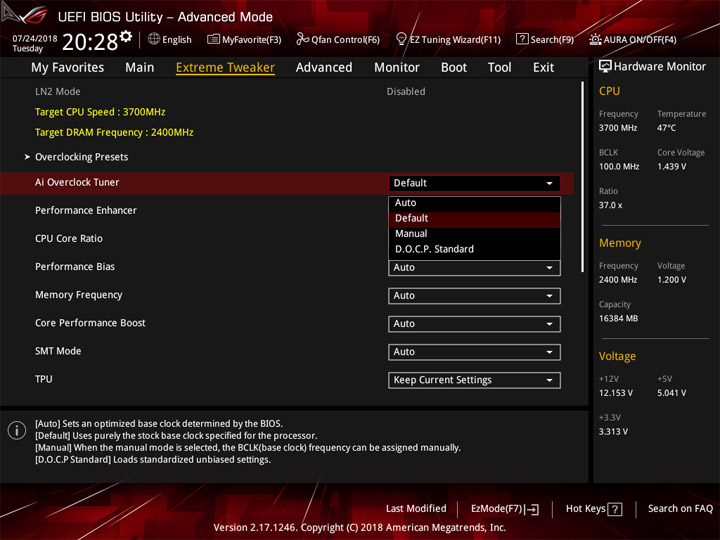Click the +12V 12.153 V reading
Screen dimensions: 720x540
point(615,393)
